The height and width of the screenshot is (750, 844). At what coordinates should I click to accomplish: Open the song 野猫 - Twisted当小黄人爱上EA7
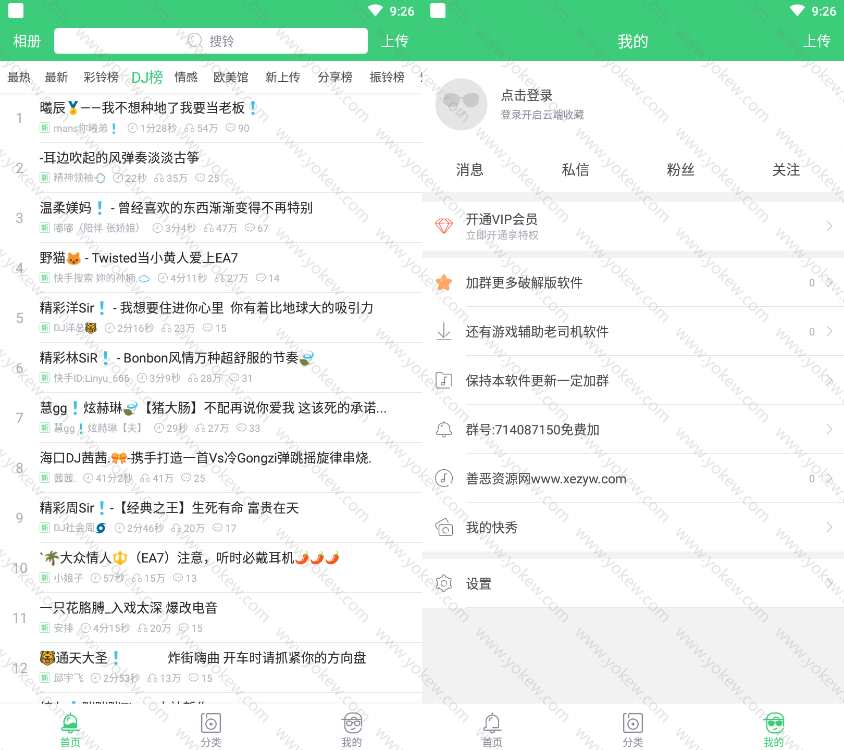[139, 258]
